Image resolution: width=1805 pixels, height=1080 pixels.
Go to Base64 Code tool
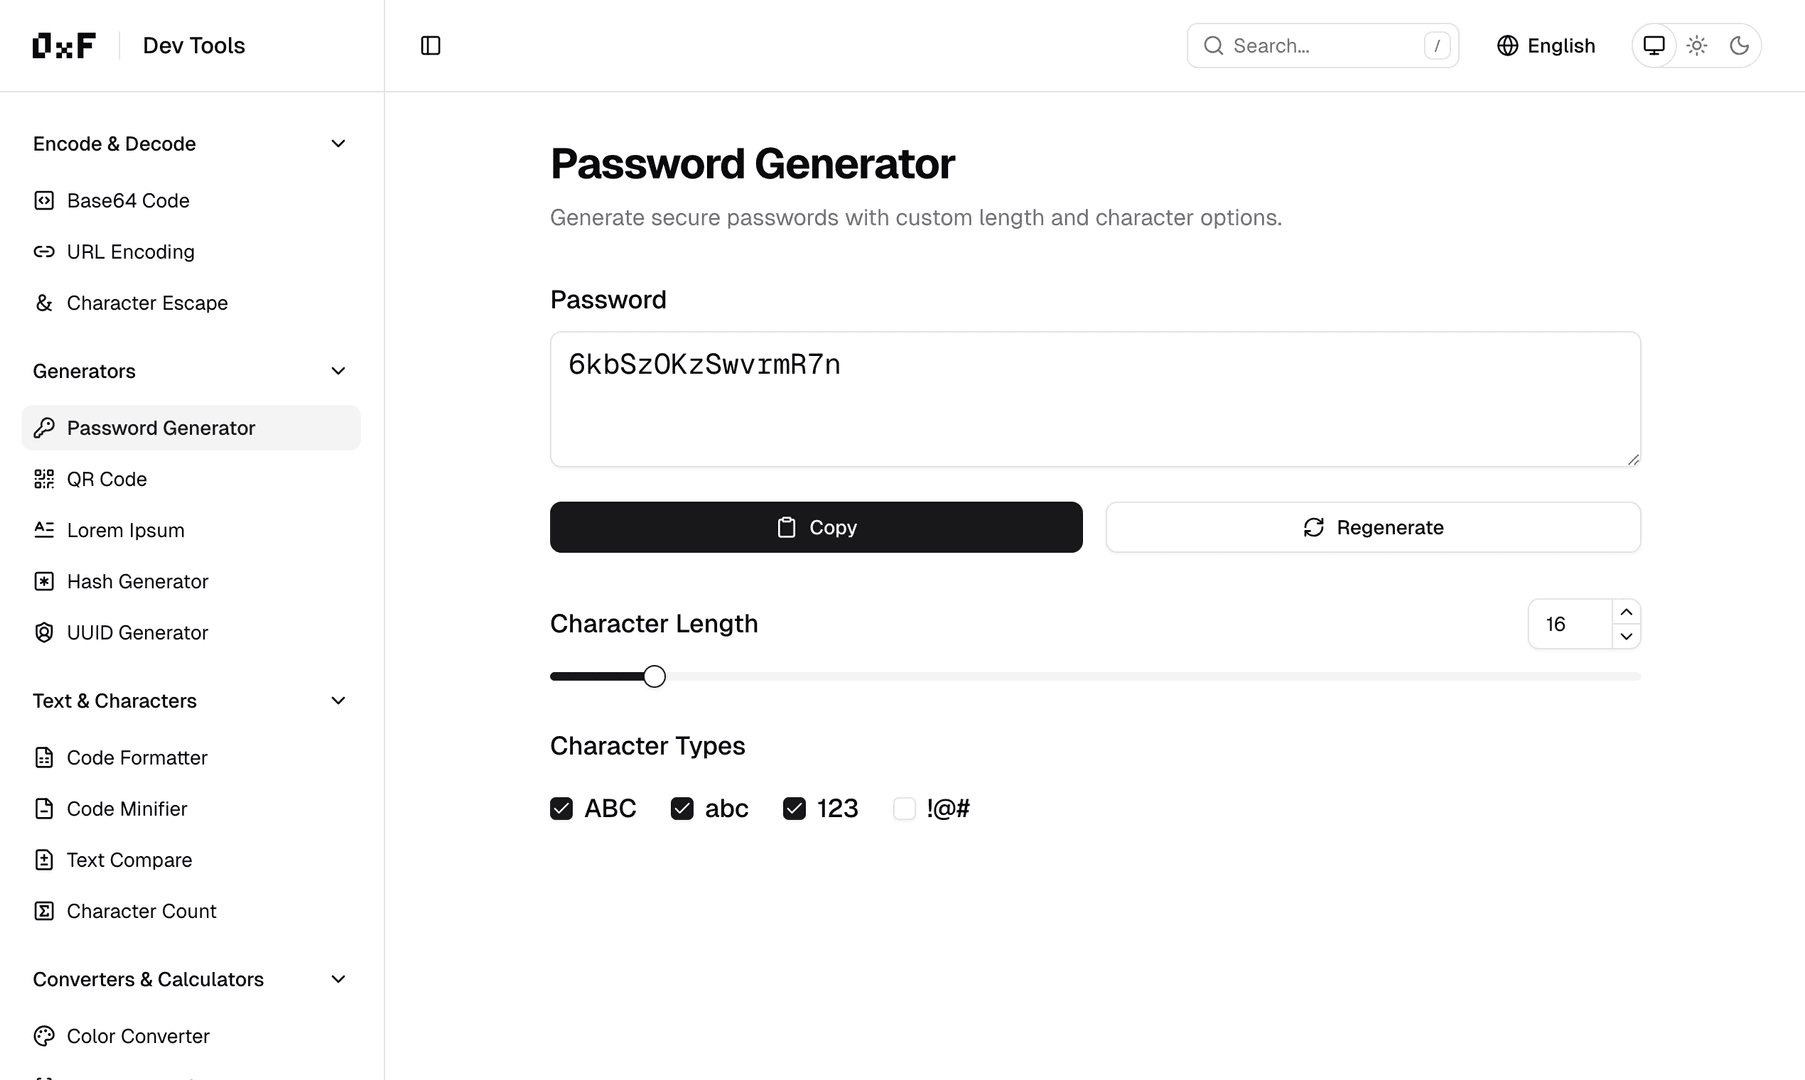coord(128,201)
